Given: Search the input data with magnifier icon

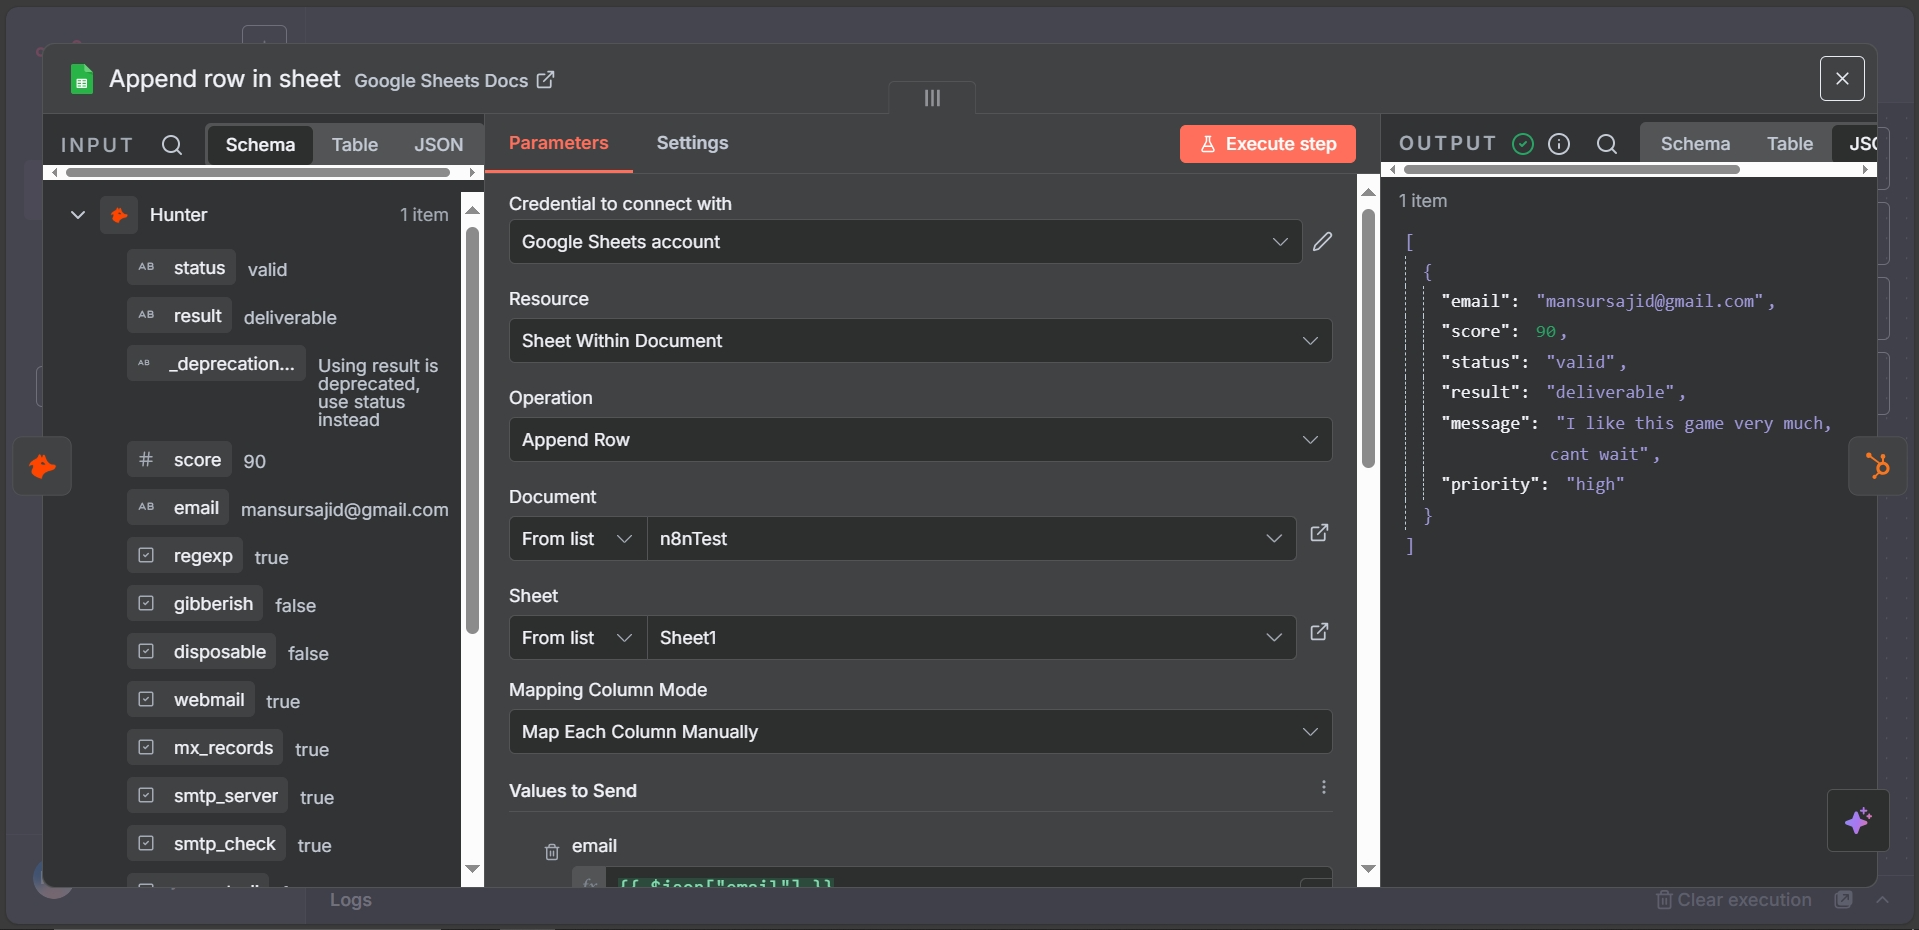Looking at the screenshot, I should coord(172,145).
